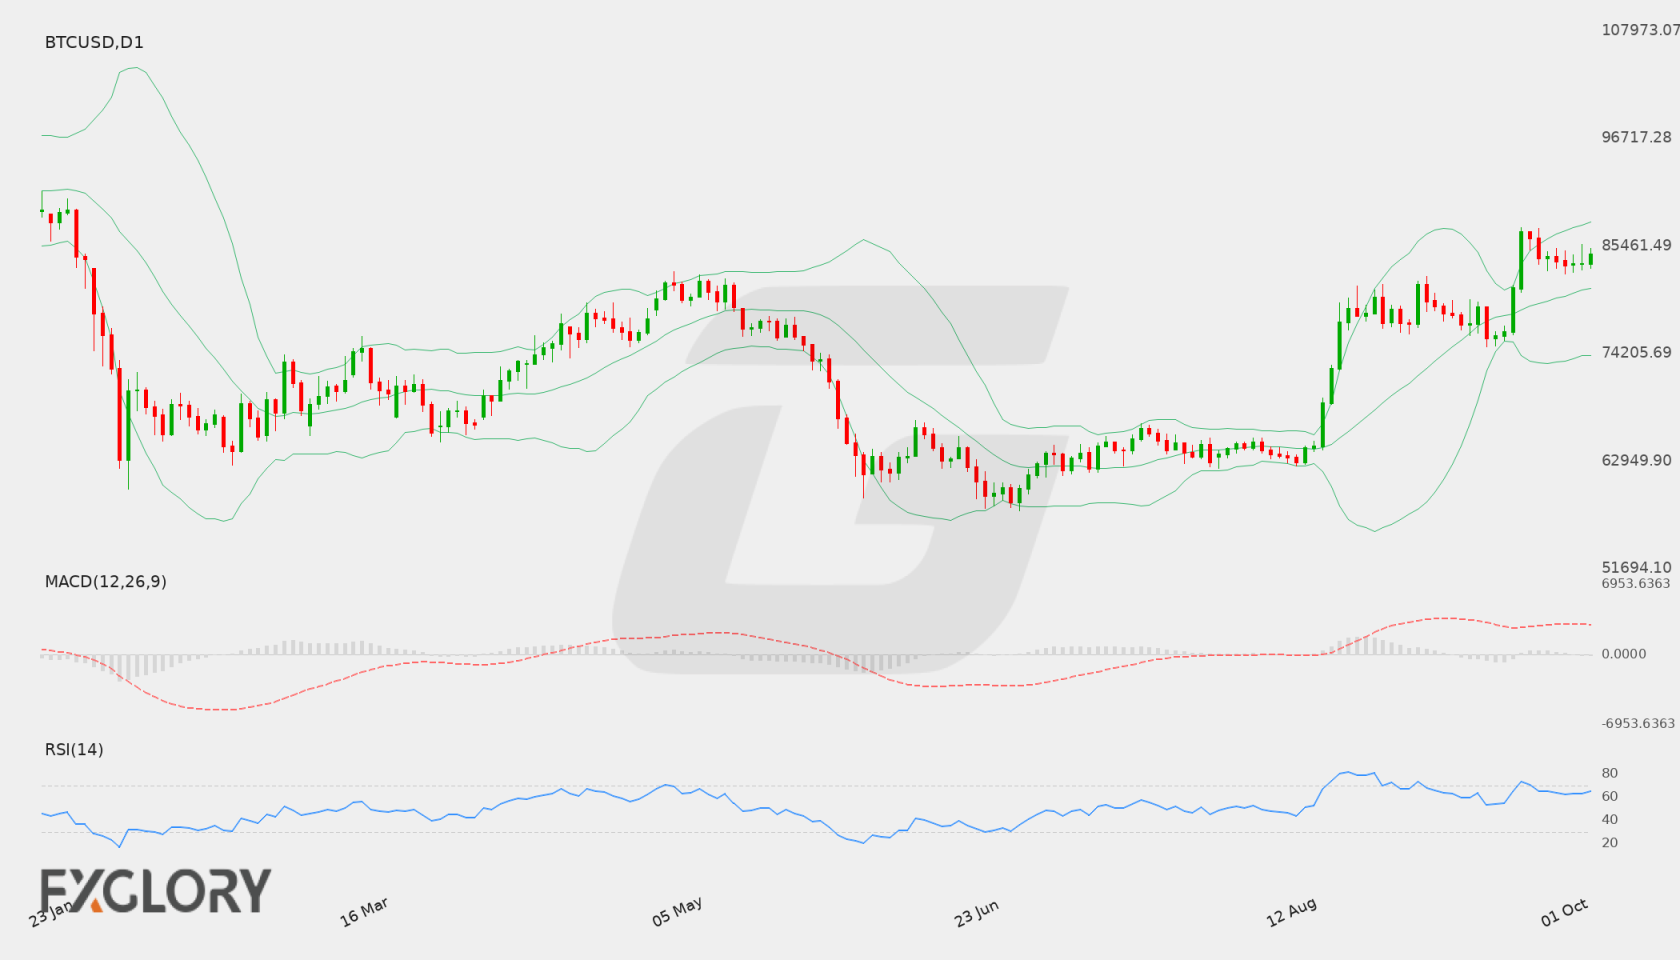Select the RSI(14) indicator label
1680x960 pixels.
[x=74, y=749]
